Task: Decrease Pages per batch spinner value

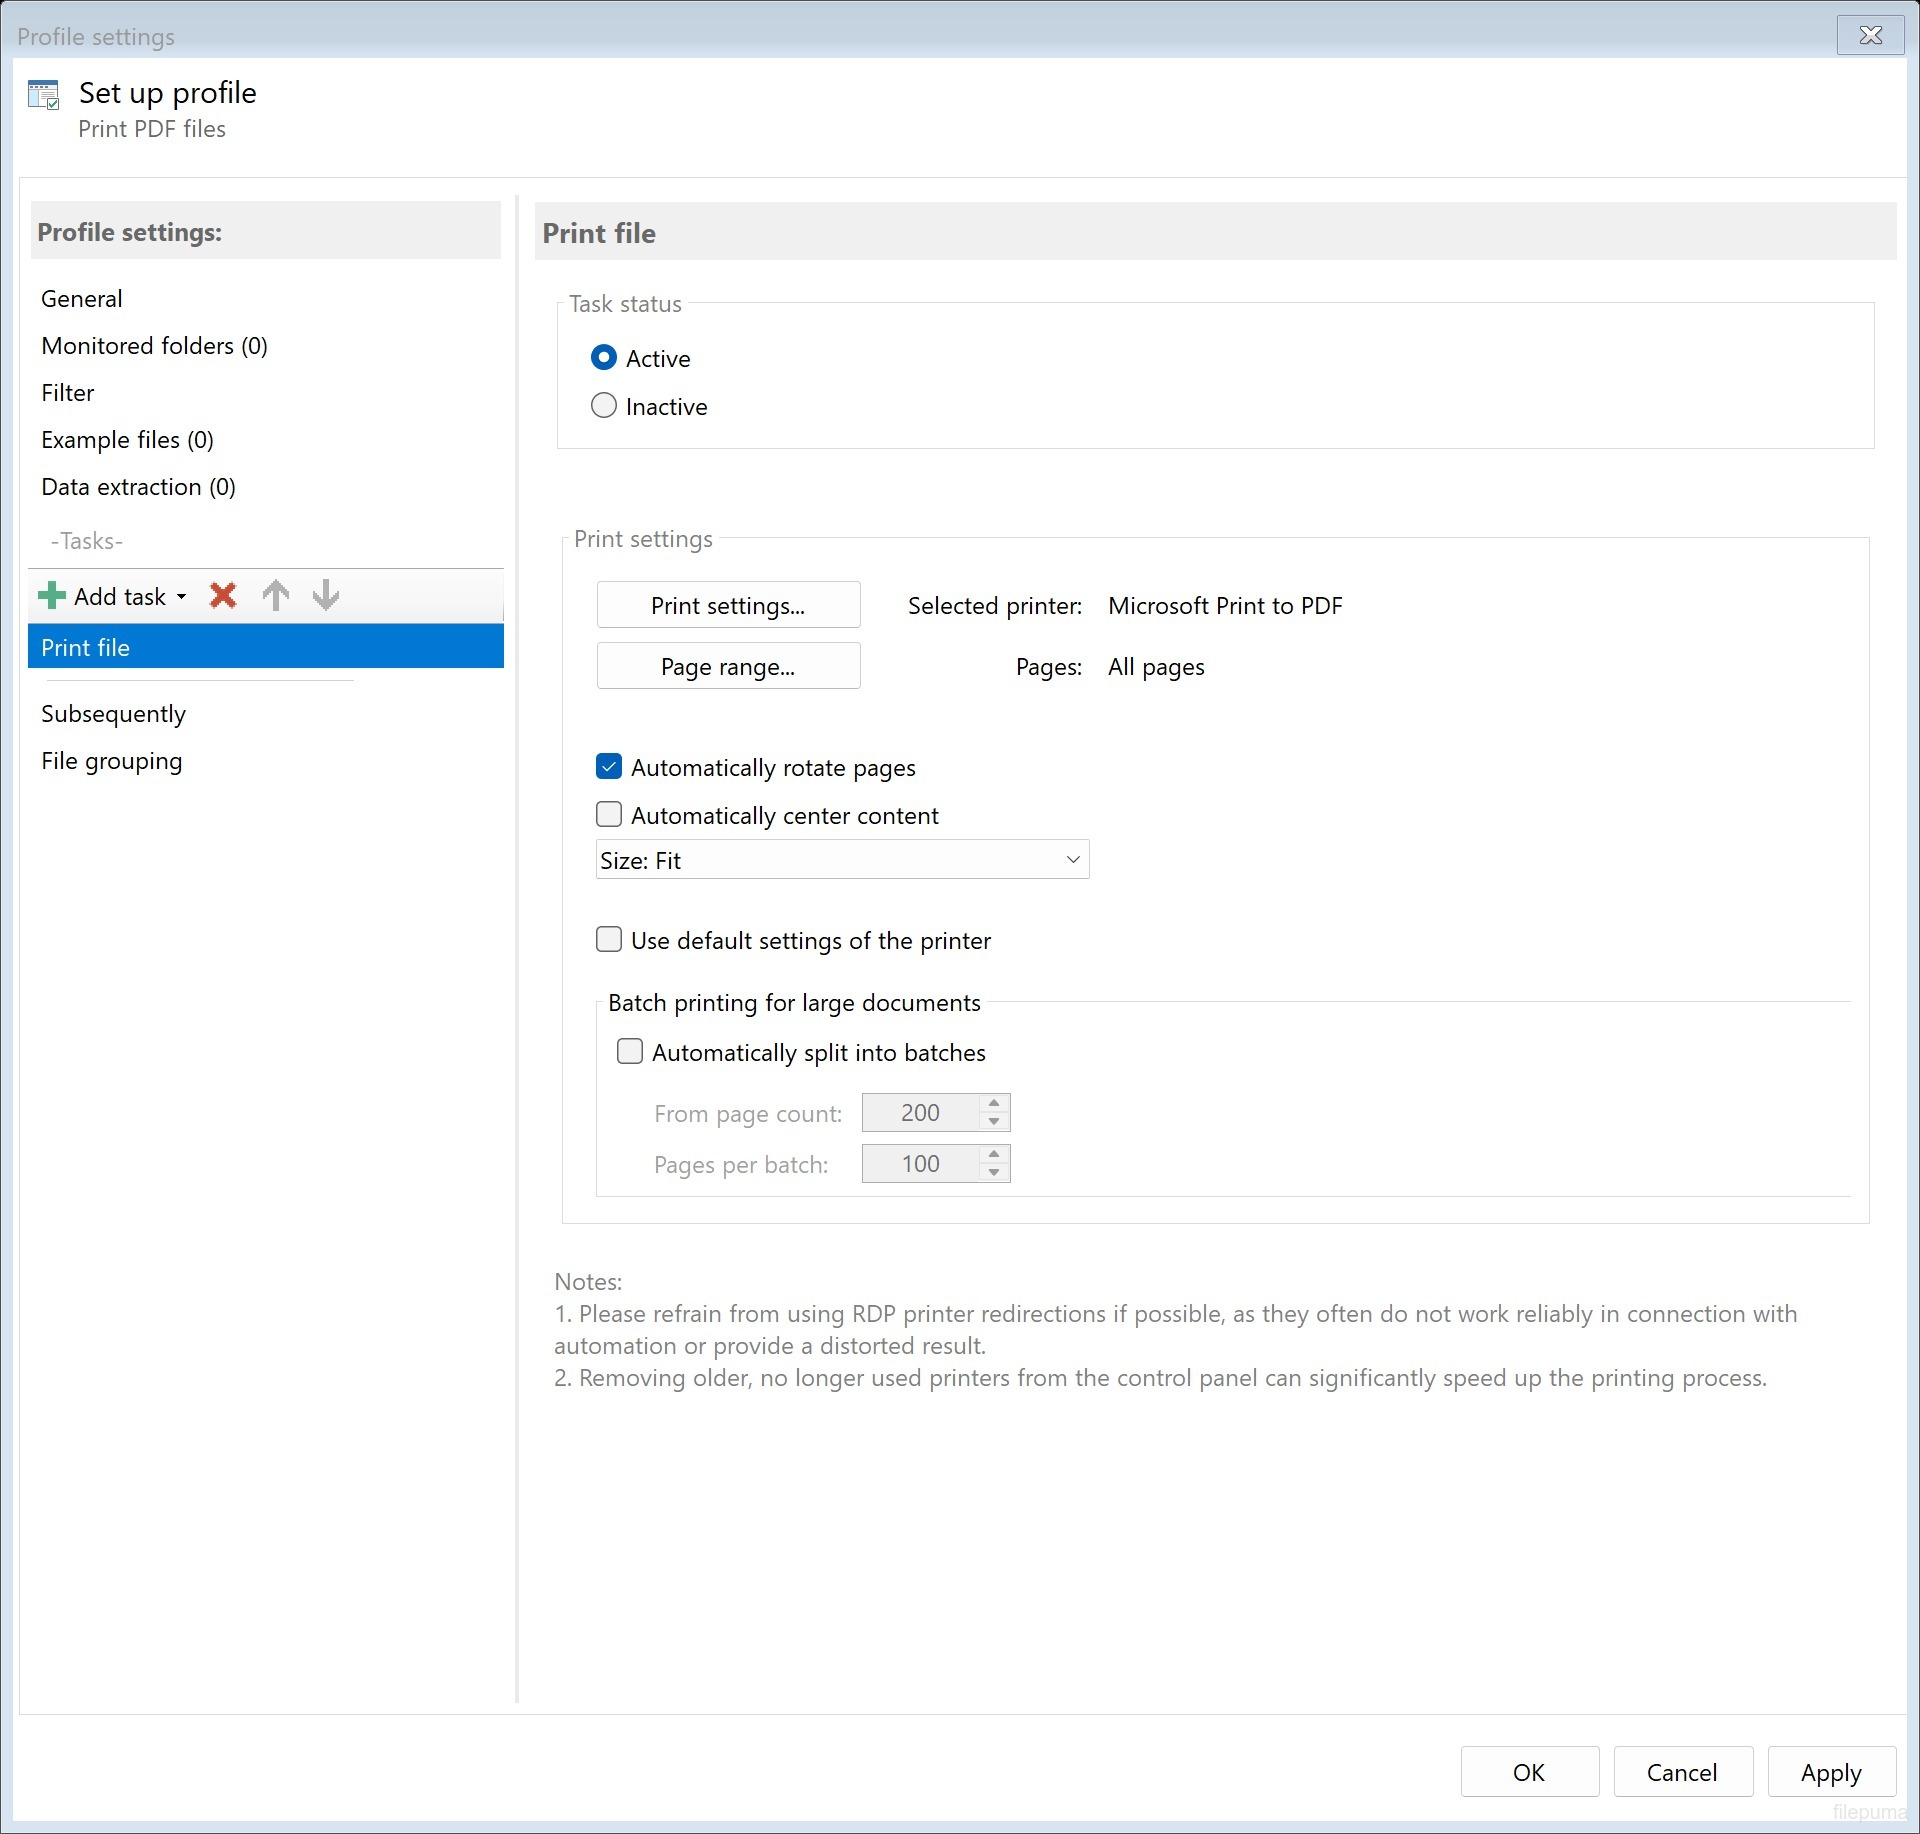Action: point(994,1173)
